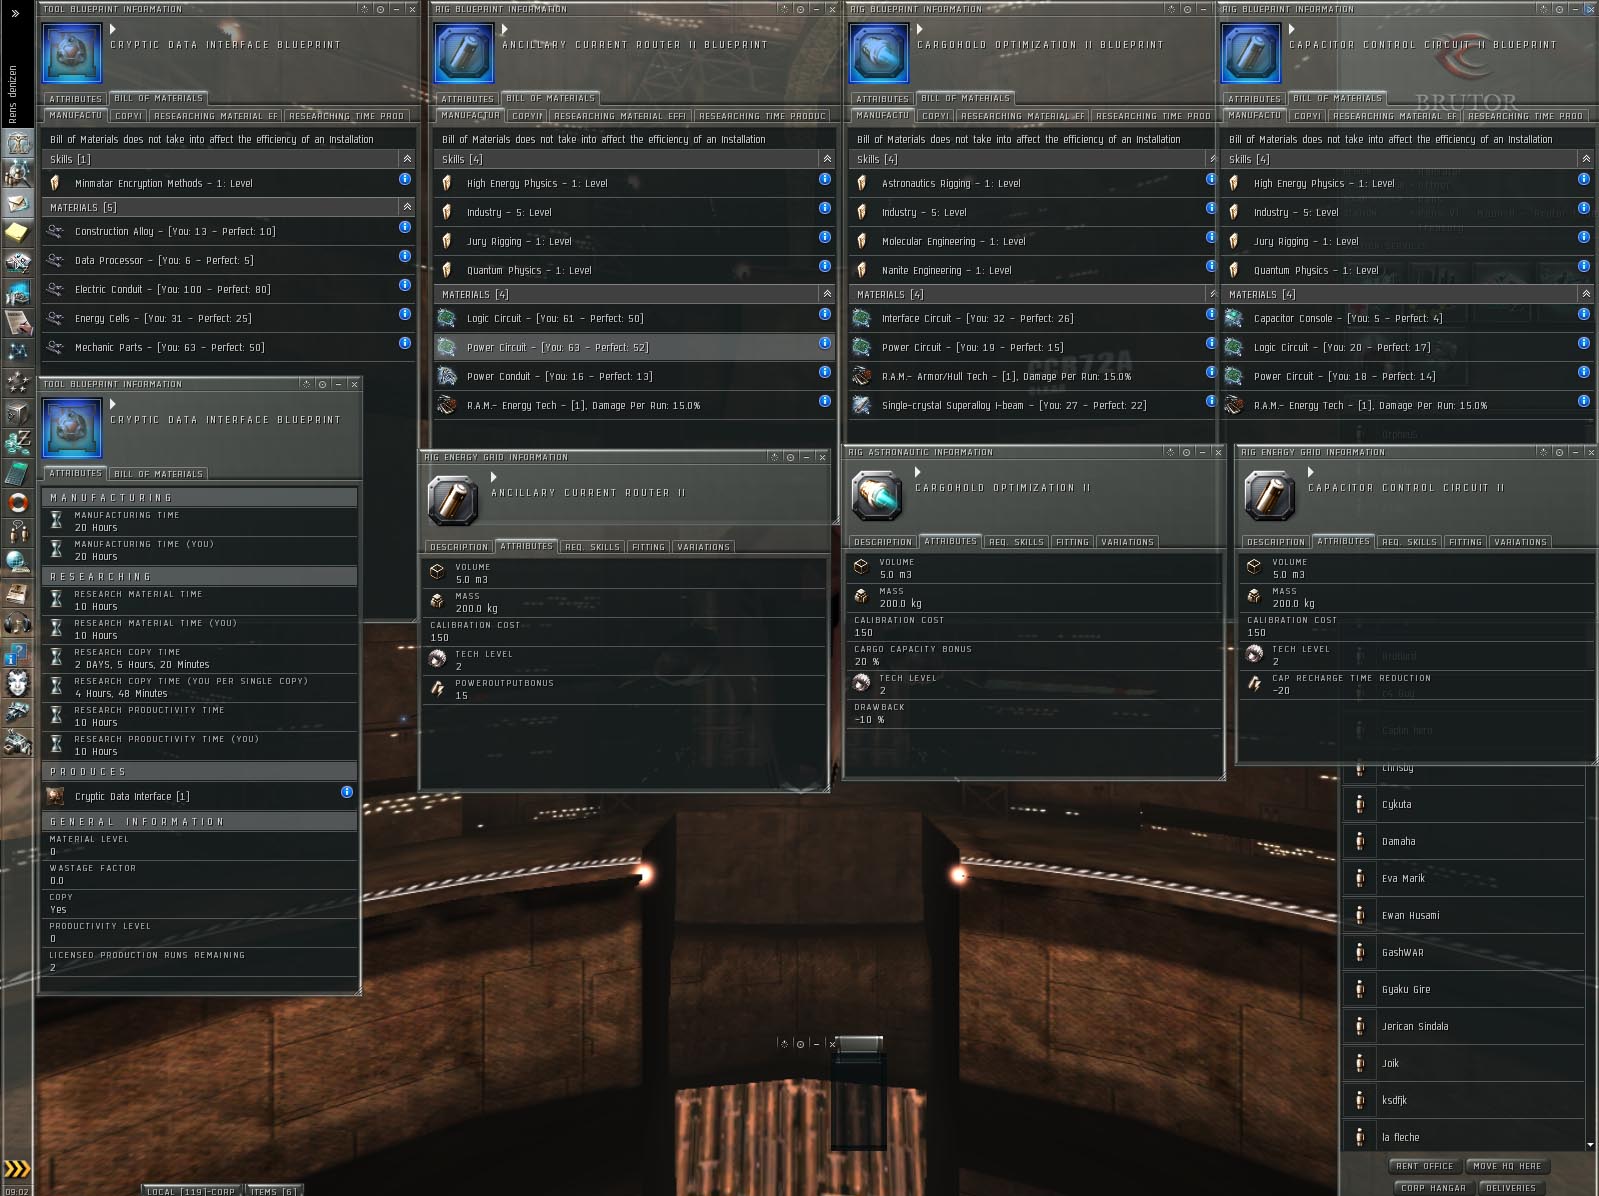The height and width of the screenshot is (1196, 1599).
Task: Select Eva Marik in the character list
Action: [x=1463, y=878]
